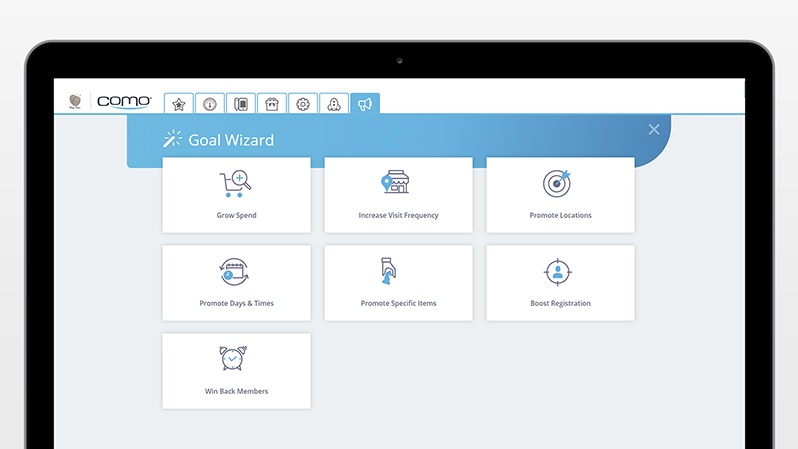Choose the Boost Registration goal
This screenshot has height=449, width=798.
(560, 283)
